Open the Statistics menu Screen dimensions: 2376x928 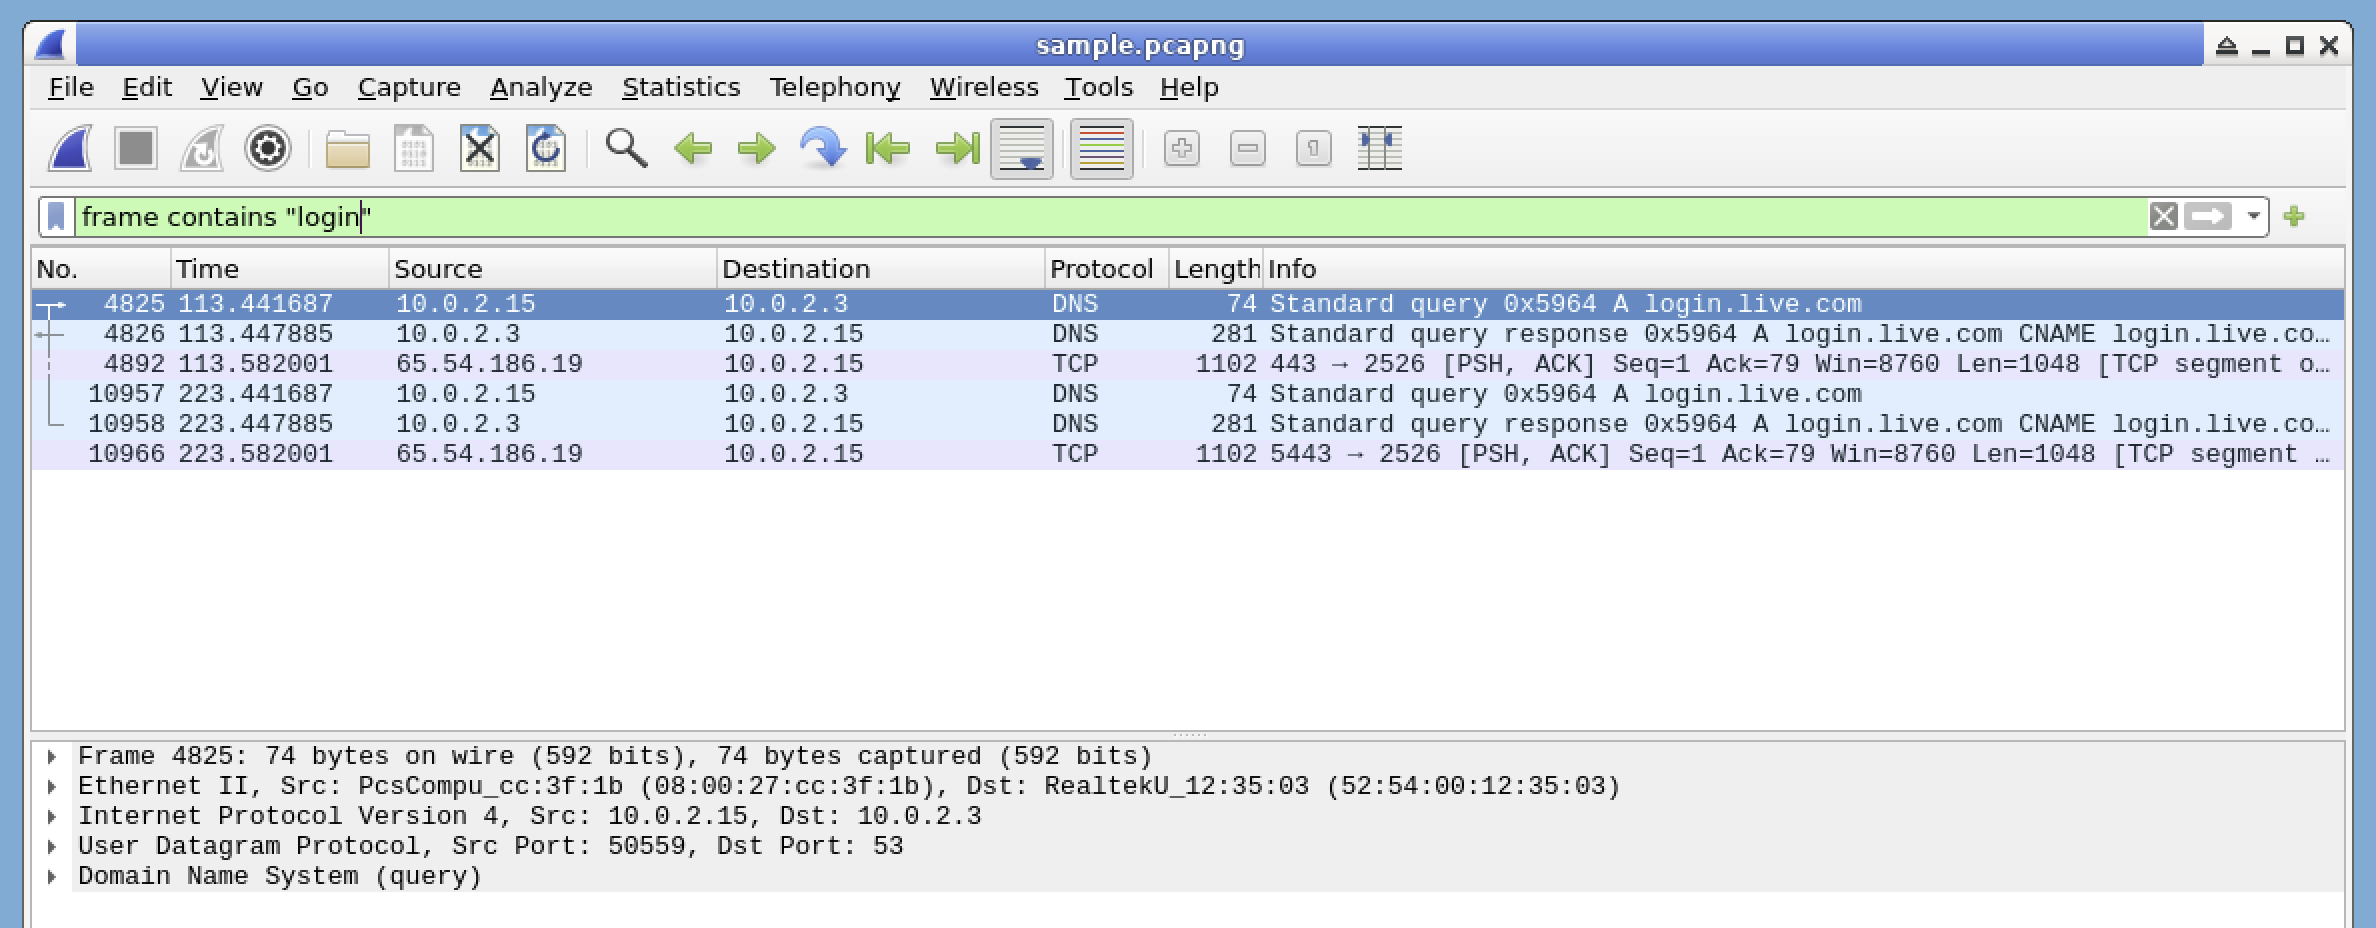pos(681,88)
